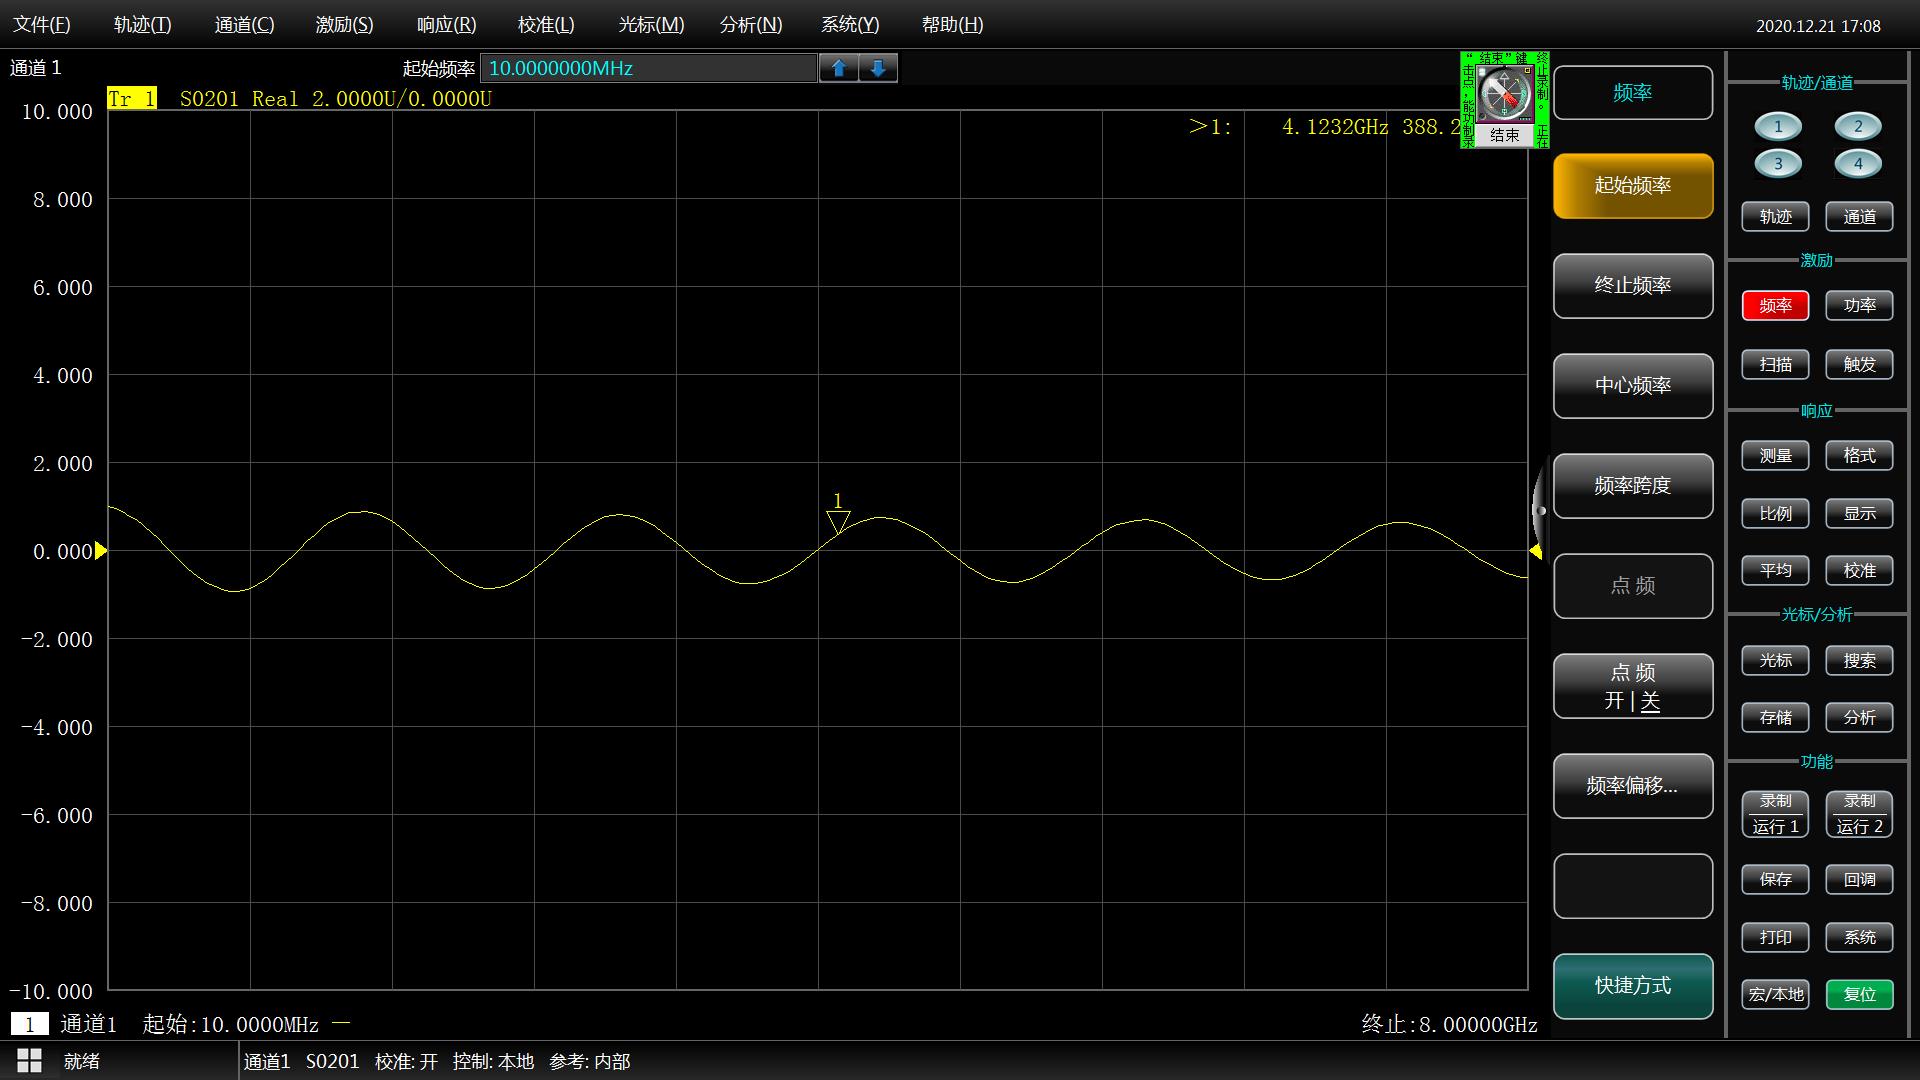Click the start frequency input field
This screenshot has width=1920, height=1080.
(648, 68)
